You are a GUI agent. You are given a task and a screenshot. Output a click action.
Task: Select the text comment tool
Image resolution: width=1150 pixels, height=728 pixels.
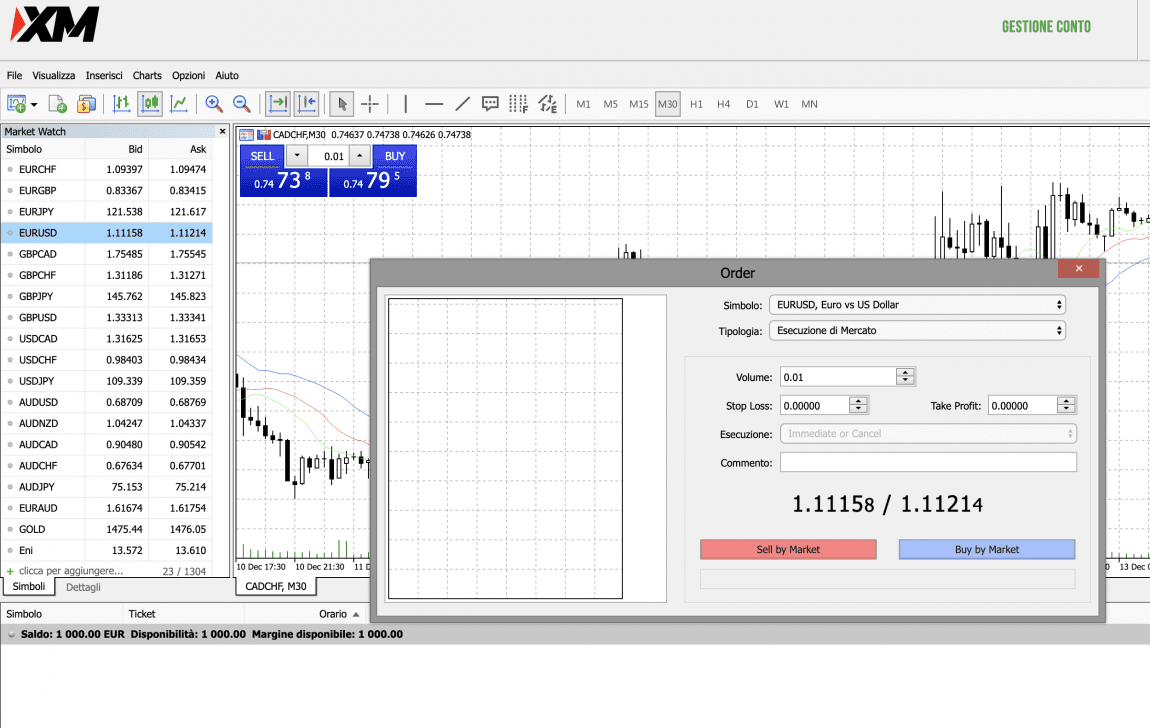pyautogui.click(x=490, y=103)
